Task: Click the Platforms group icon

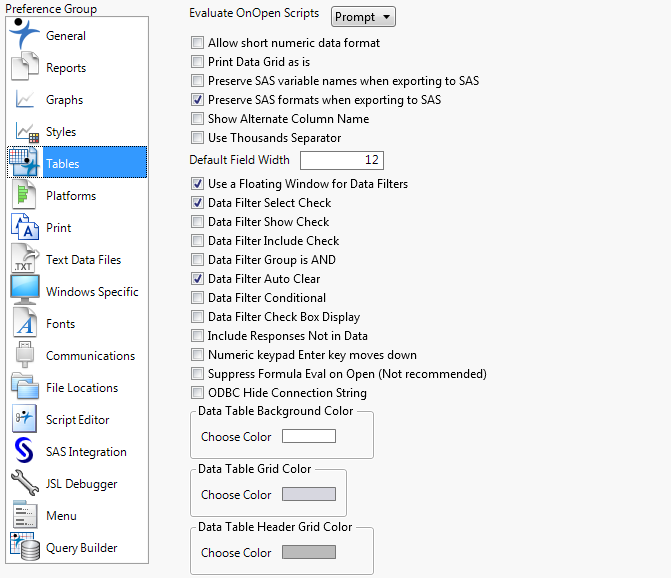Action: pyautogui.click(x=25, y=196)
